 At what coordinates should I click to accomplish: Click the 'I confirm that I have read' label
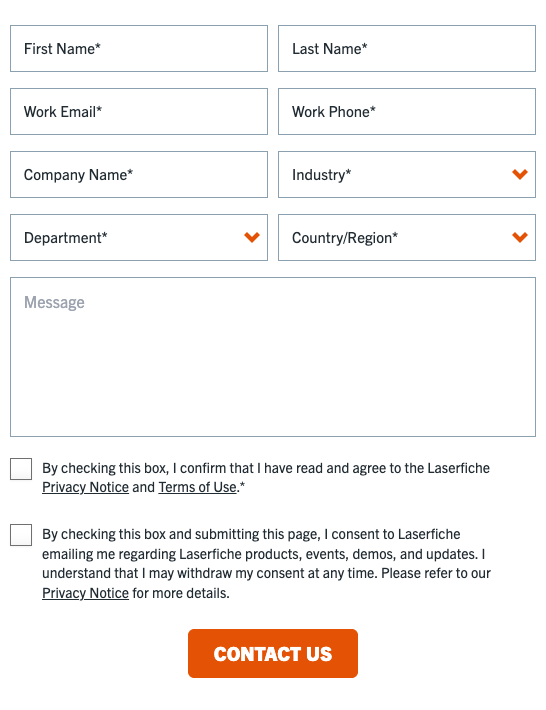coord(266,477)
